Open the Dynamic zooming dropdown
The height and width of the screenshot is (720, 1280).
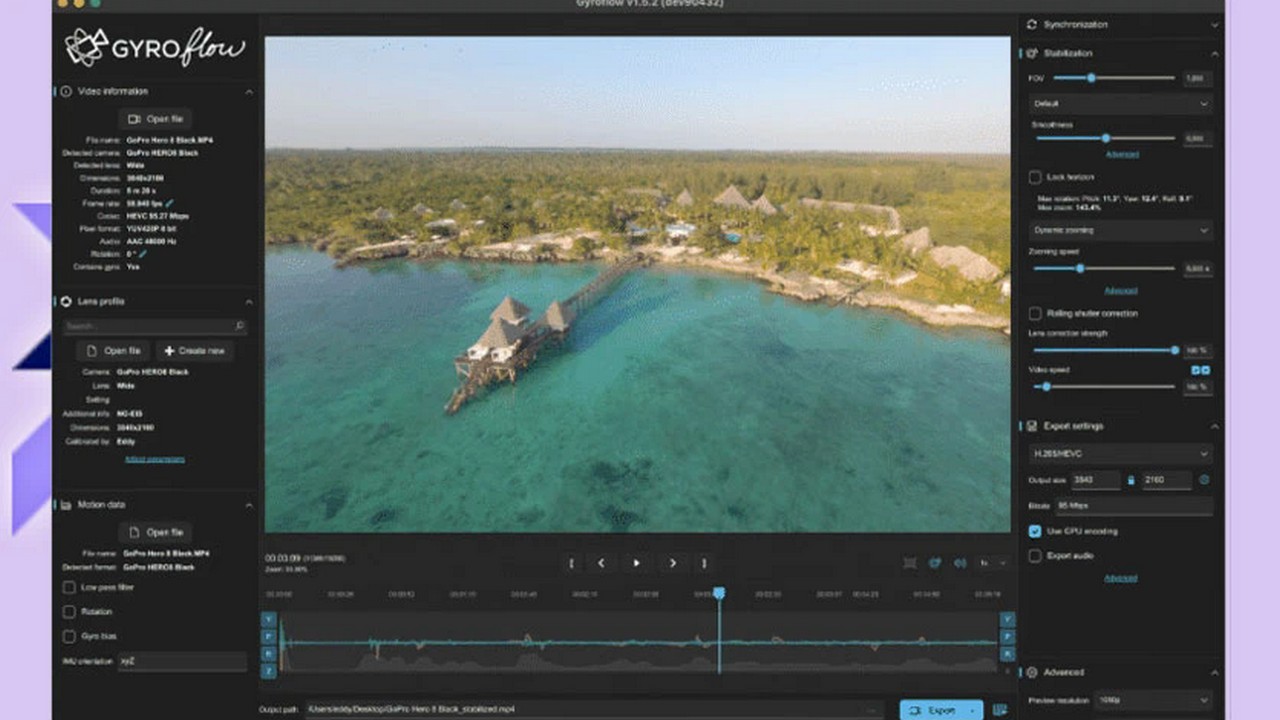tap(1120, 230)
